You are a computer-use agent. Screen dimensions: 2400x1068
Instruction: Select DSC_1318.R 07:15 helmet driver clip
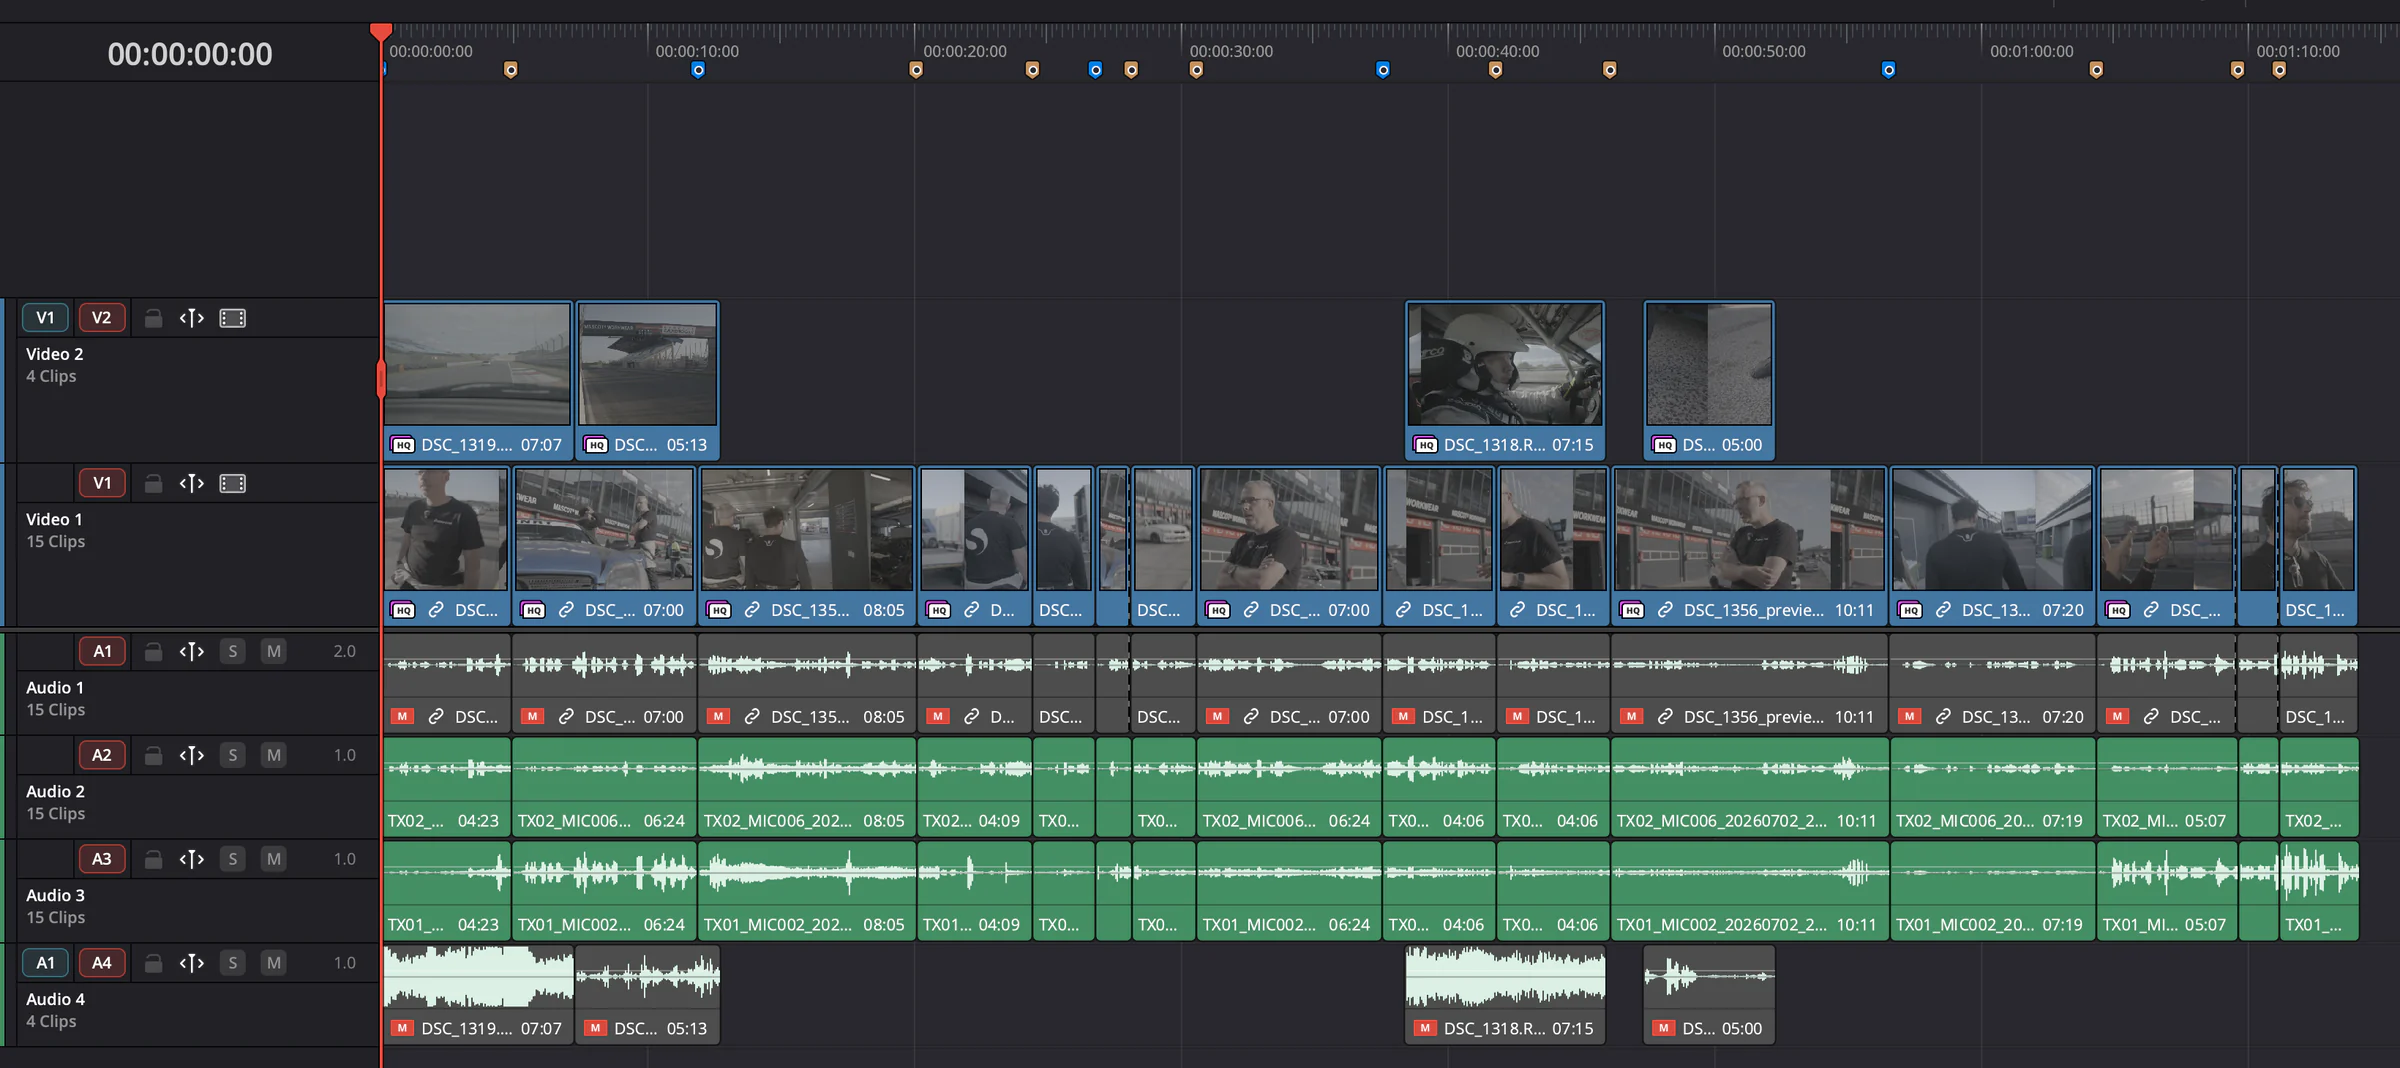[1505, 380]
